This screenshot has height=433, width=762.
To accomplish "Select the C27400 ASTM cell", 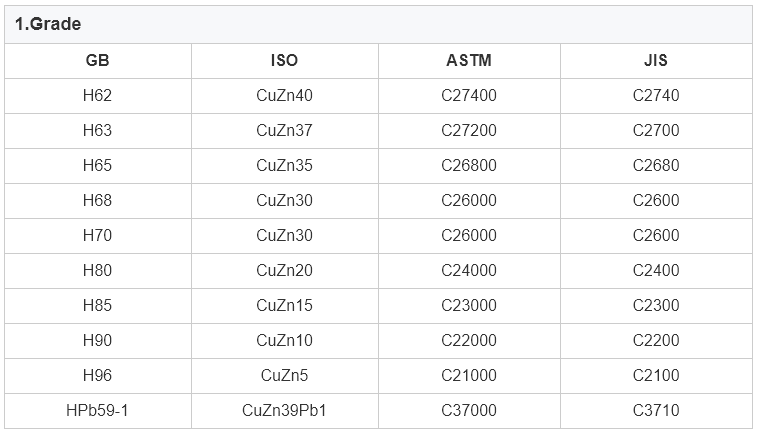I will 469,95.
